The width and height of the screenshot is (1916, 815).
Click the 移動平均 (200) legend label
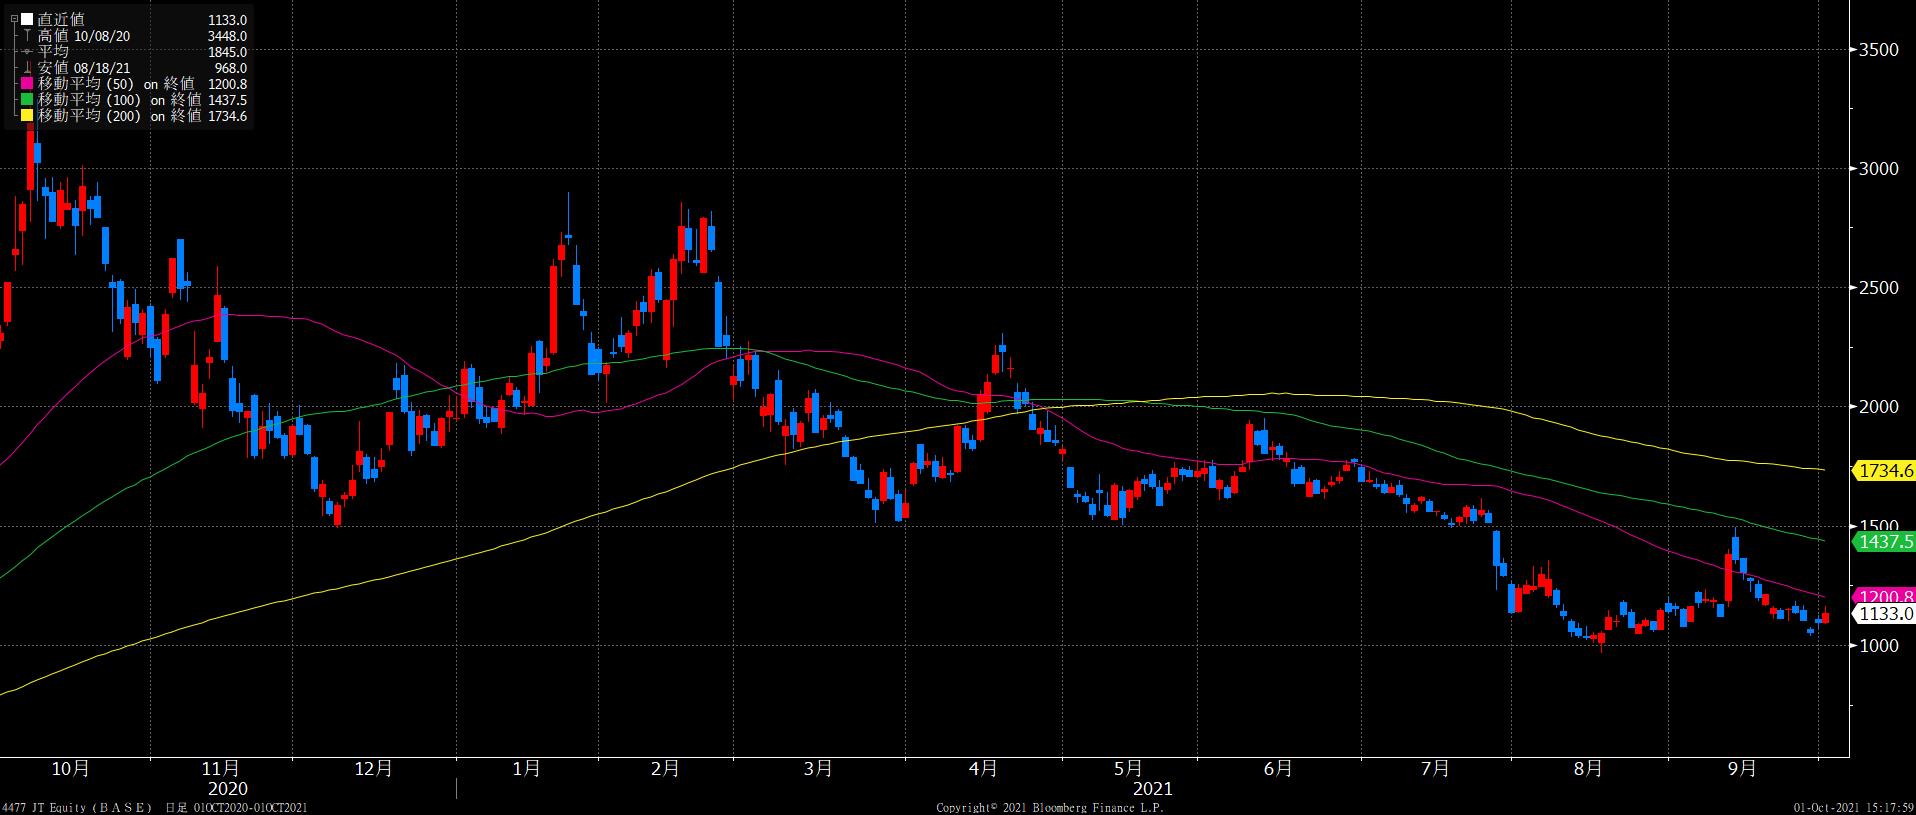coord(90,116)
